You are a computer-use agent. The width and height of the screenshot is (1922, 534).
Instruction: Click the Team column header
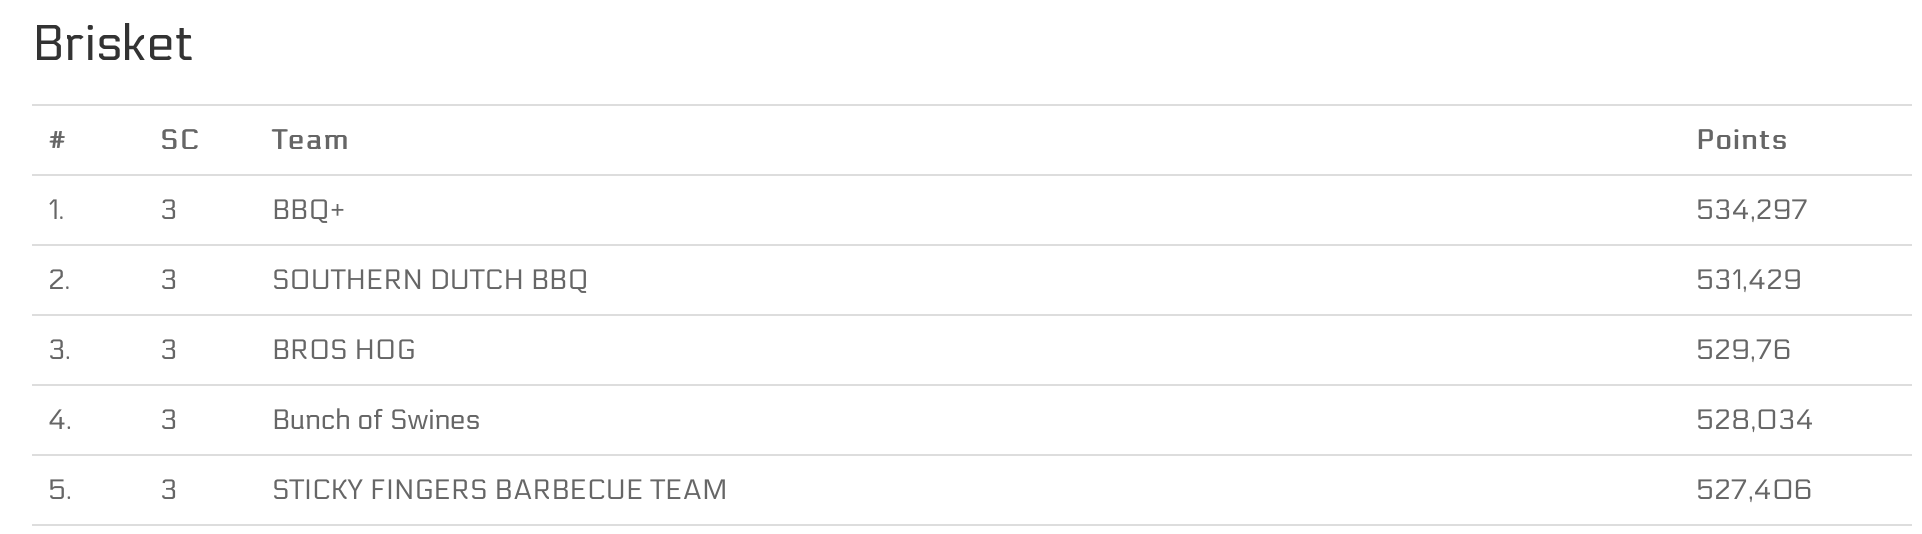310,140
